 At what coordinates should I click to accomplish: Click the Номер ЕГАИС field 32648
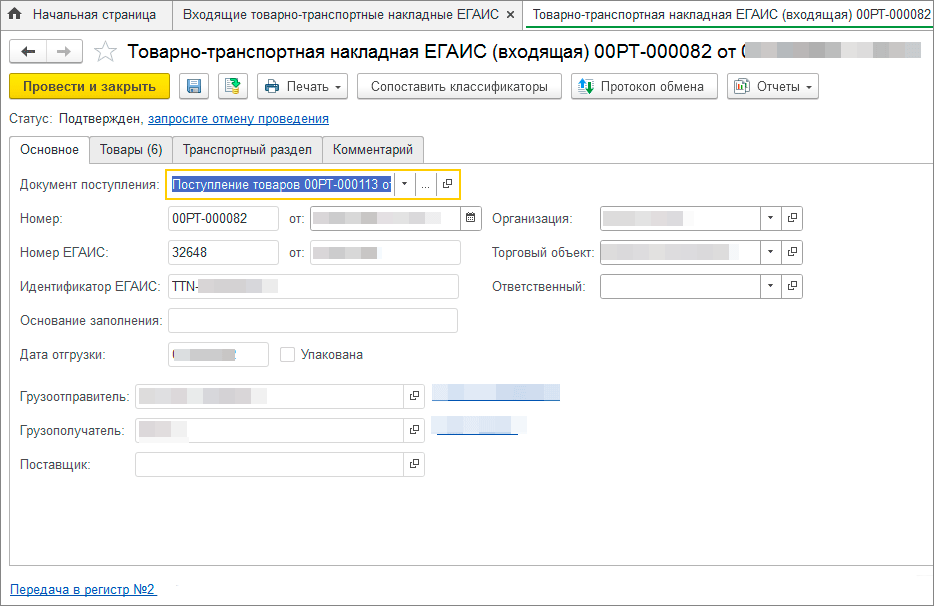(x=223, y=252)
